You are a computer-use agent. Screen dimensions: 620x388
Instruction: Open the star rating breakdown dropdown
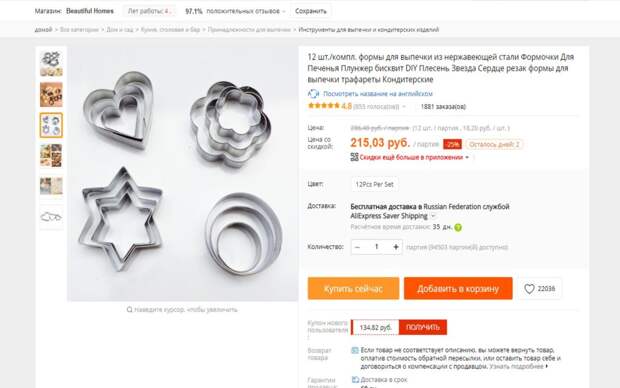pos(404,107)
